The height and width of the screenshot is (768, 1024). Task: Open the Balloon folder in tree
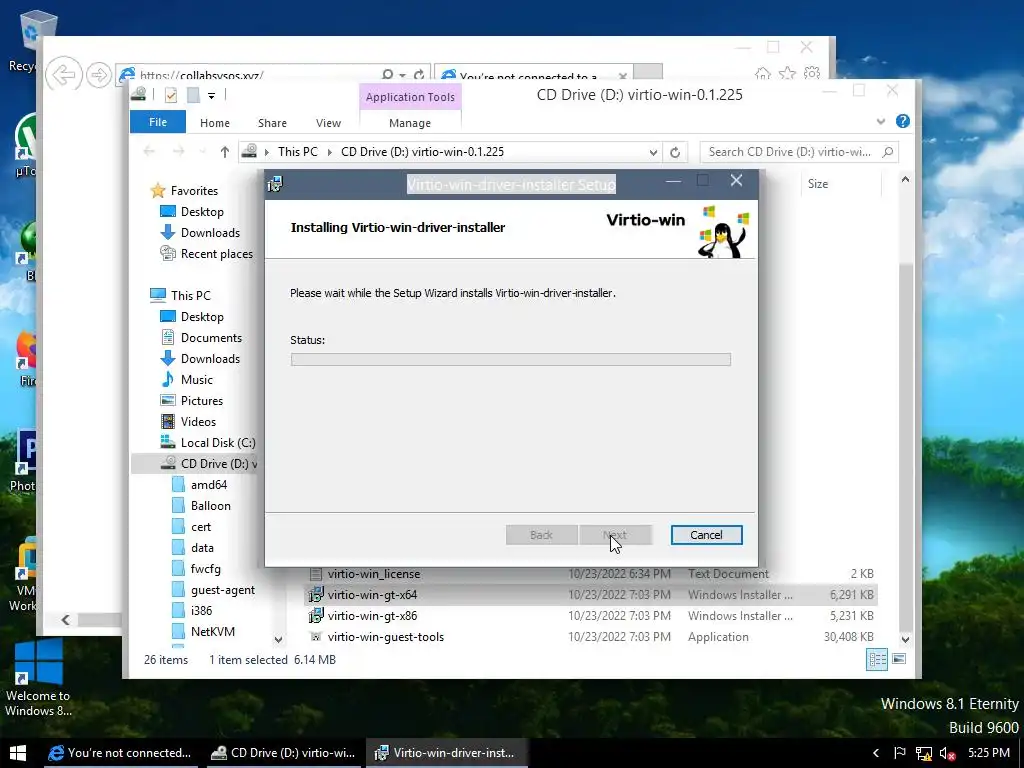click(x=210, y=505)
